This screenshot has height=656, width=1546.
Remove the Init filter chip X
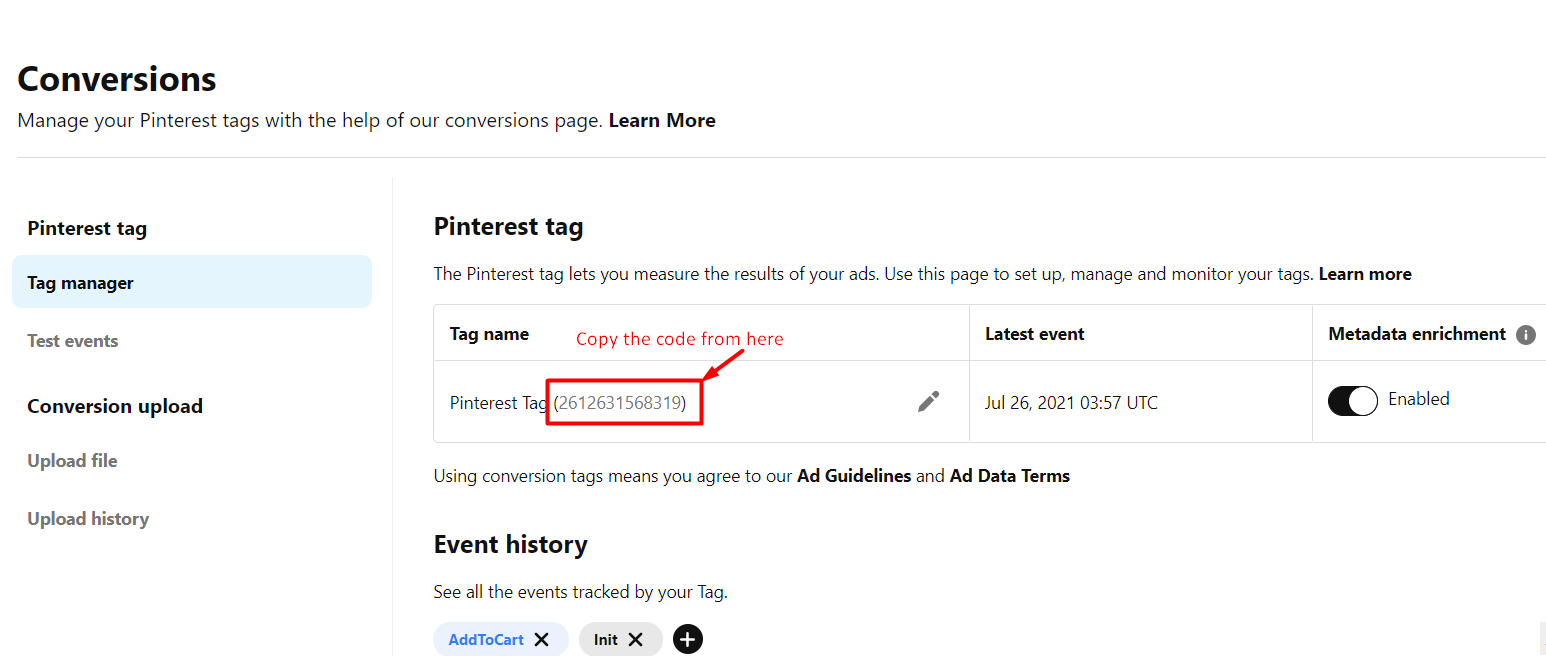click(x=635, y=639)
